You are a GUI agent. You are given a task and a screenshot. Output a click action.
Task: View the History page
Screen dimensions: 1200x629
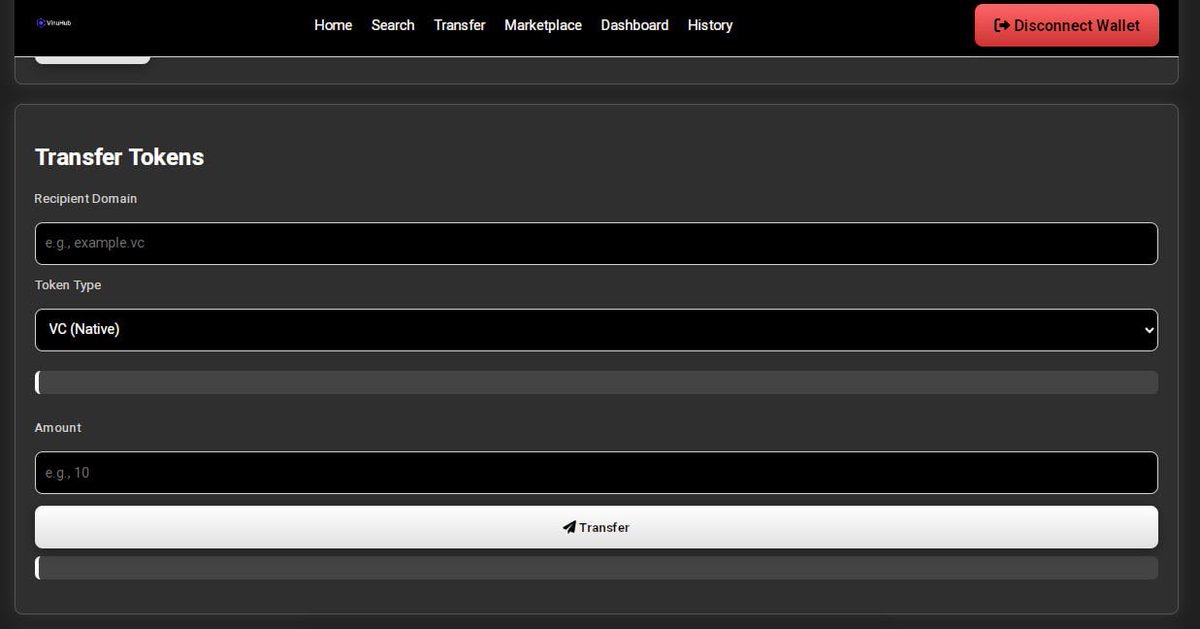click(710, 25)
